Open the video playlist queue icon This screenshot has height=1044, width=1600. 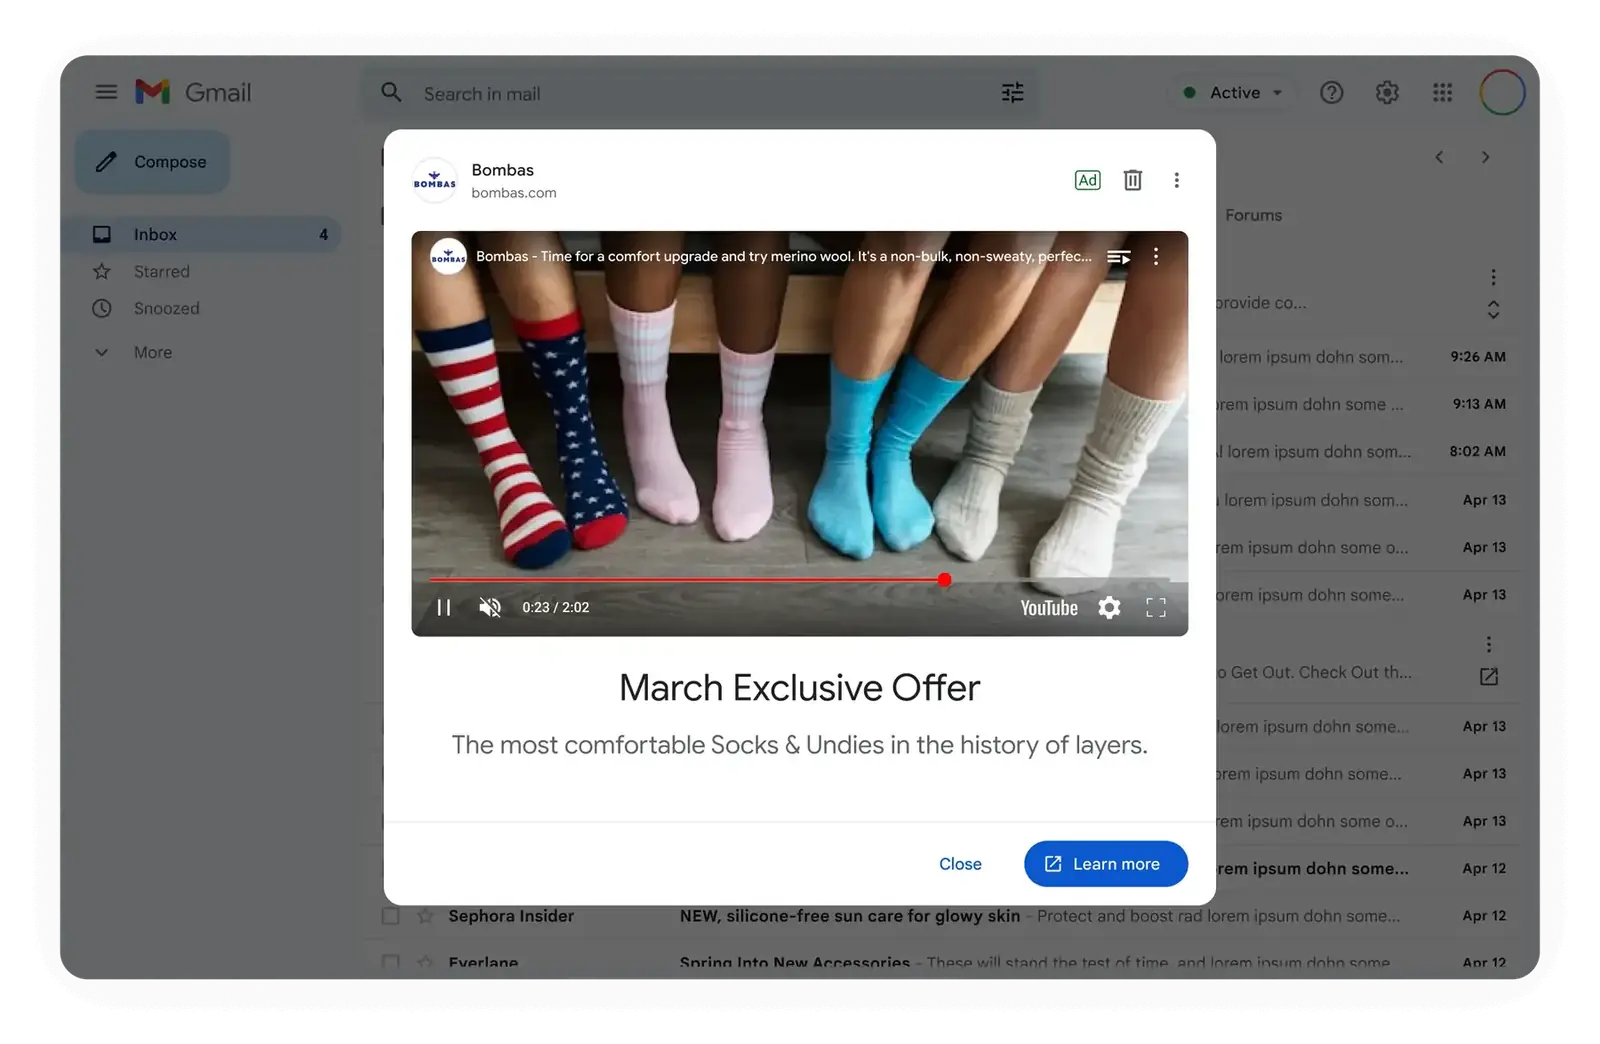coord(1118,257)
